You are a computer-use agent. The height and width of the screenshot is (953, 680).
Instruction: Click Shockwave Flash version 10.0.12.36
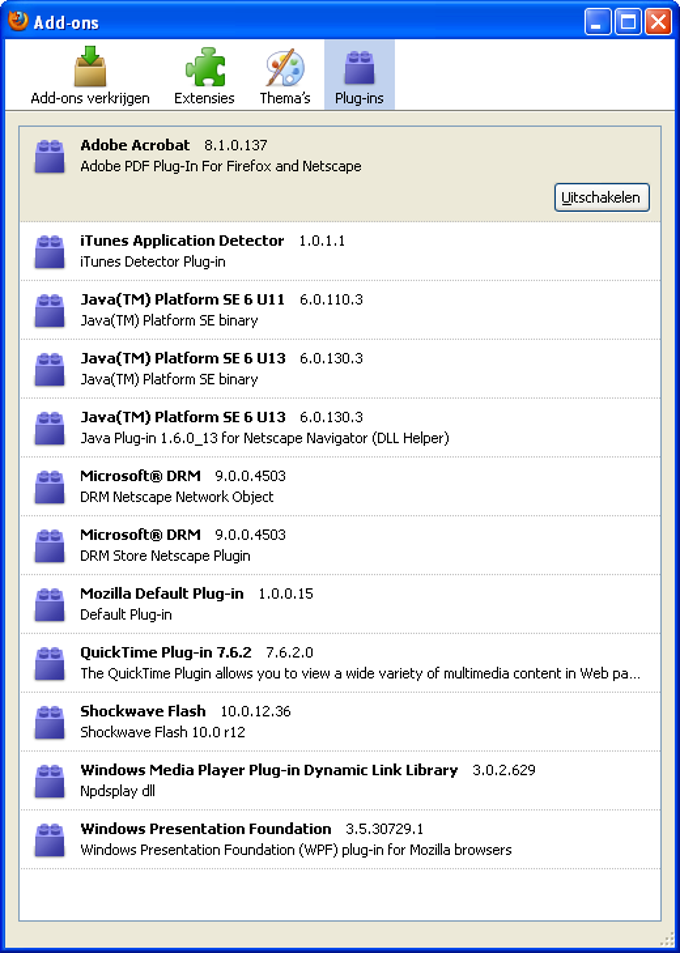click(x=256, y=711)
